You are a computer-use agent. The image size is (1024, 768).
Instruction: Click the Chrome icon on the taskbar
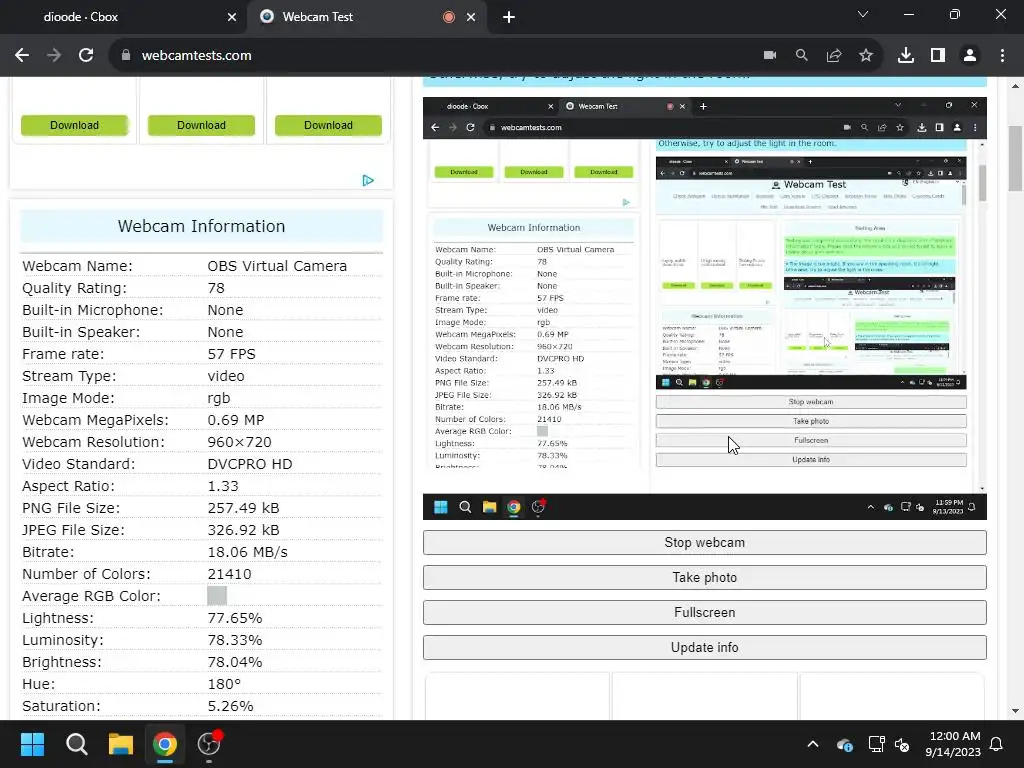coord(165,744)
